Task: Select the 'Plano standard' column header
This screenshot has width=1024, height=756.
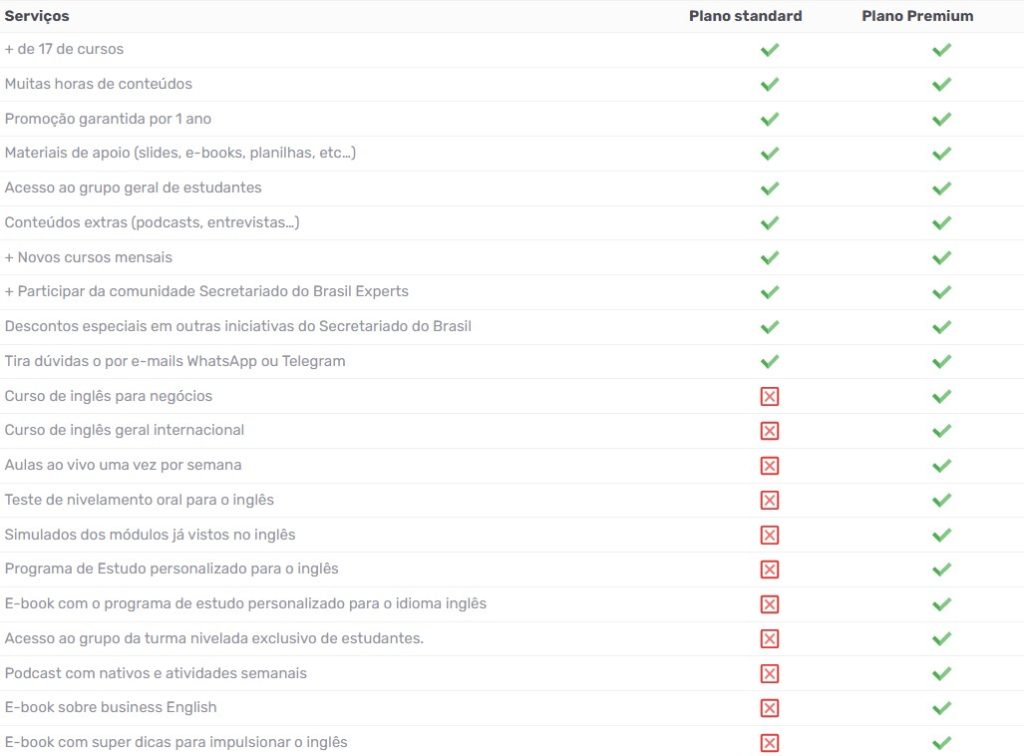Action: (x=745, y=16)
